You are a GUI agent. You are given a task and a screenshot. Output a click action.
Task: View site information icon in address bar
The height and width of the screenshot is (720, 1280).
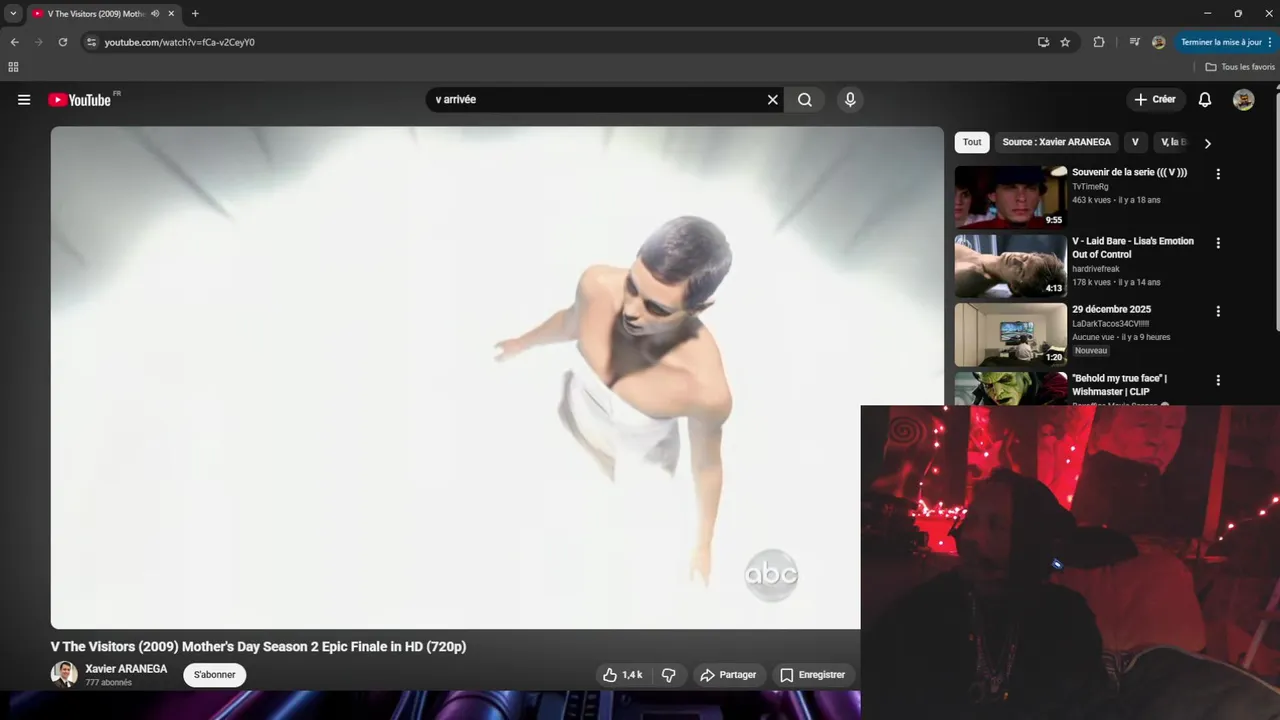[91, 42]
